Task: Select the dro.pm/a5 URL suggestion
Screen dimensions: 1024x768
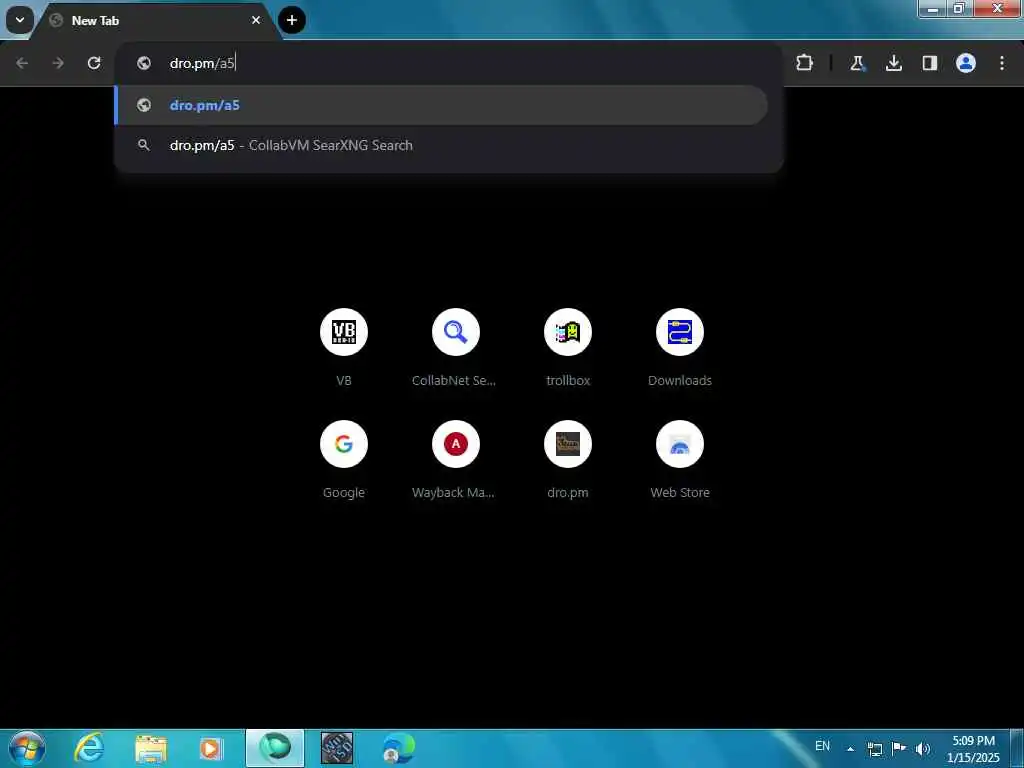Action: coord(441,105)
